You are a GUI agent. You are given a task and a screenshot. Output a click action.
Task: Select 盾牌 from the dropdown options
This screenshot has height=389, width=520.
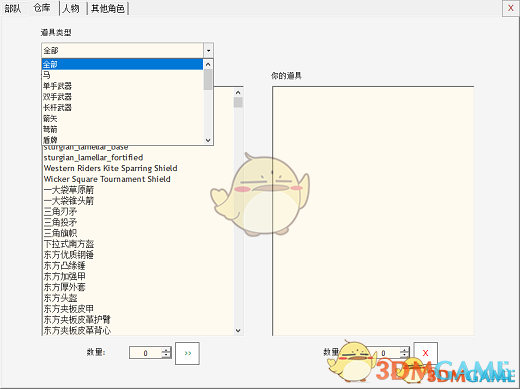tap(122, 140)
